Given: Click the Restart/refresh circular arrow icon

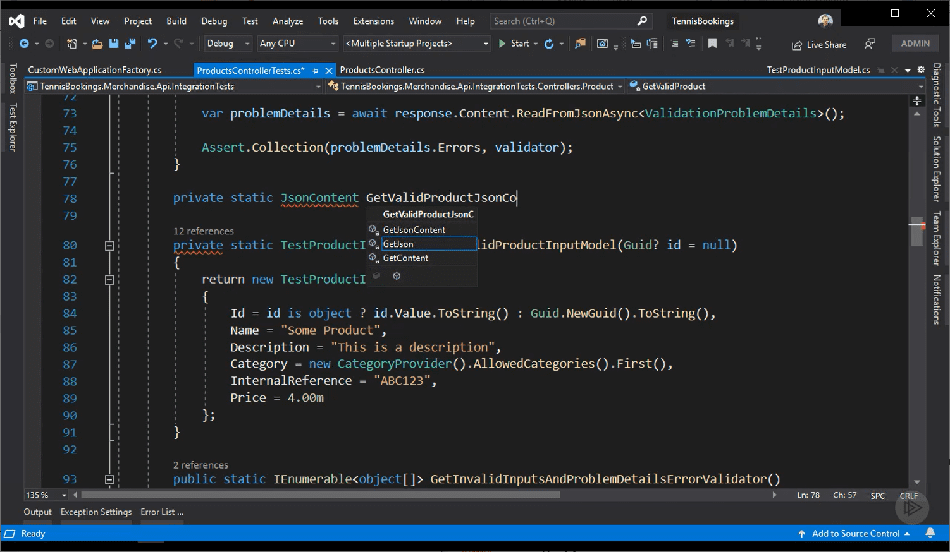Looking at the screenshot, I should click(x=549, y=44).
